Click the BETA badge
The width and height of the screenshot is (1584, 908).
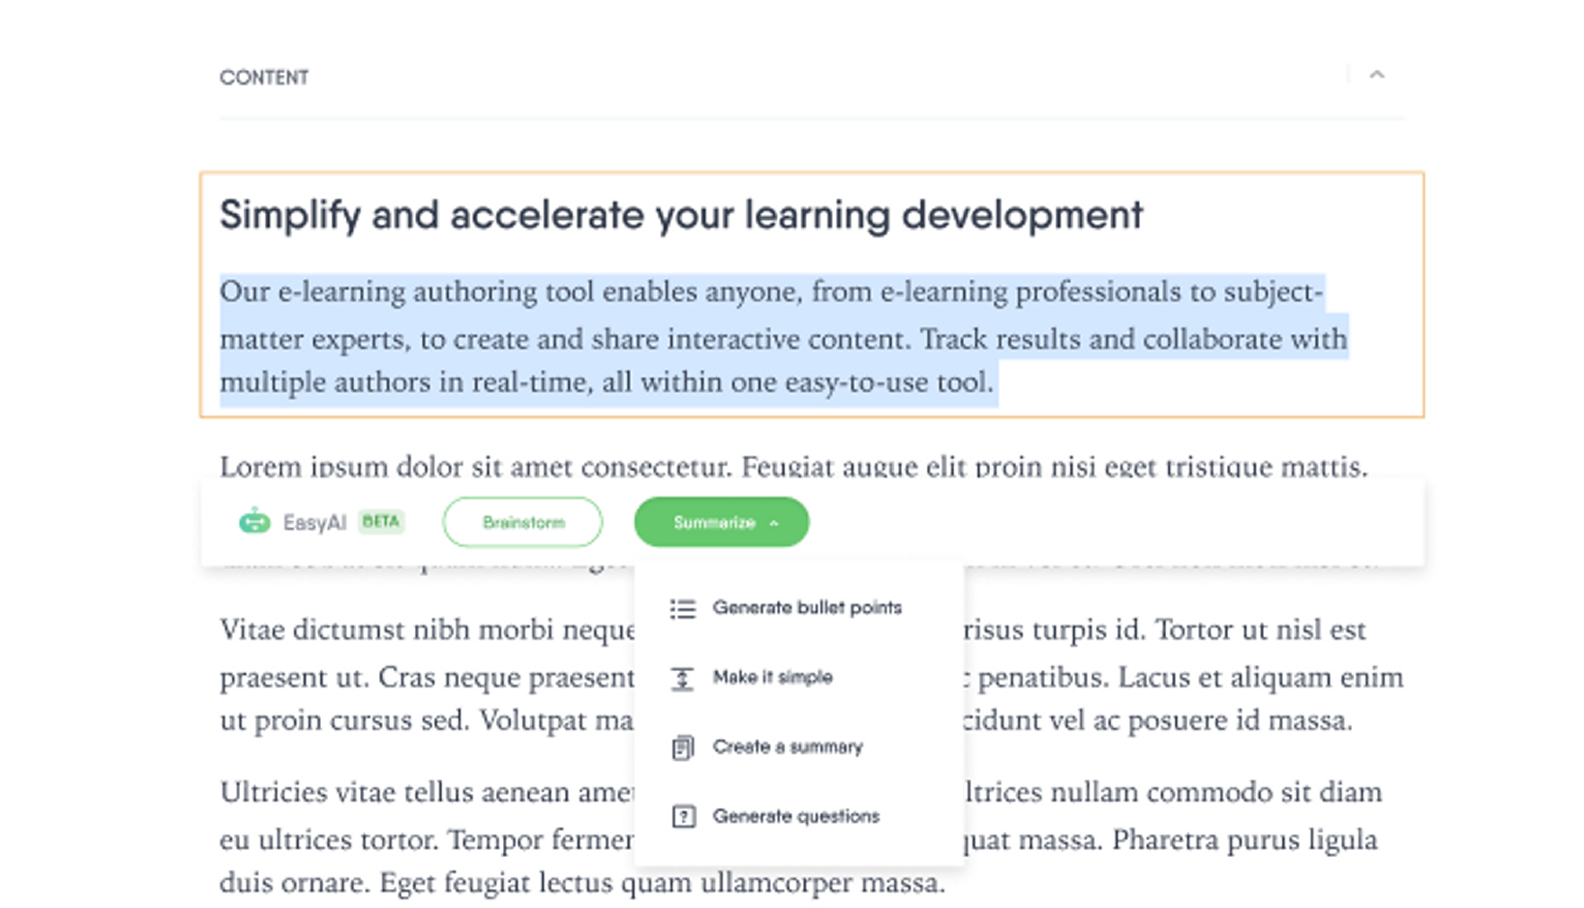[381, 521]
